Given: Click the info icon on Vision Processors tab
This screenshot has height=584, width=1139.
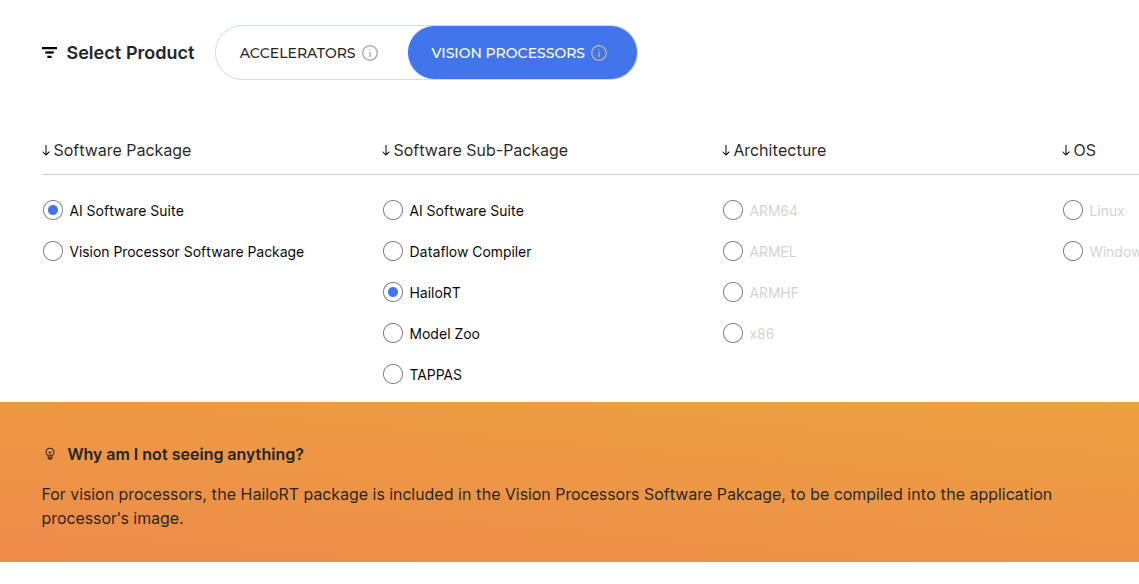Looking at the screenshot, I should pyautogui.click(x=599, y=53).
